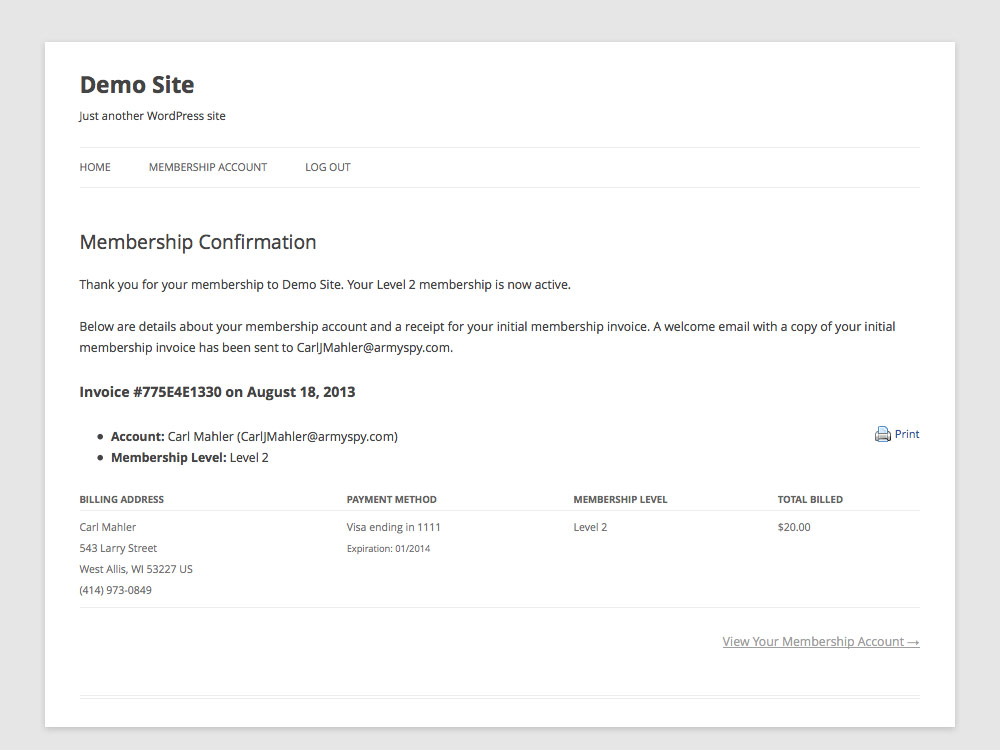Image resolution: width=1000 pixels, height=750 pixels.
Task: Click the Print icon next to Print label
Action: pyautogui.click(x=881, y=433)
